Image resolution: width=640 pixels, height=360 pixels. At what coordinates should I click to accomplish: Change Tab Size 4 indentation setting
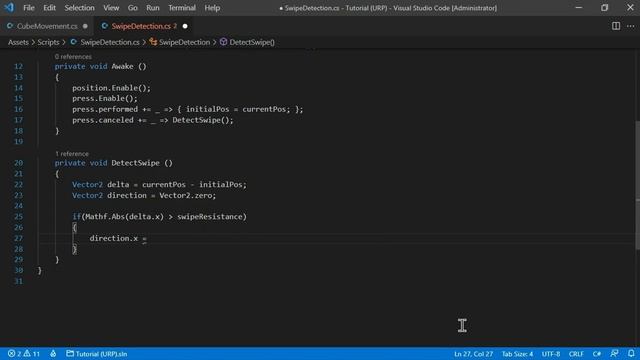click(x=517, y=354)
